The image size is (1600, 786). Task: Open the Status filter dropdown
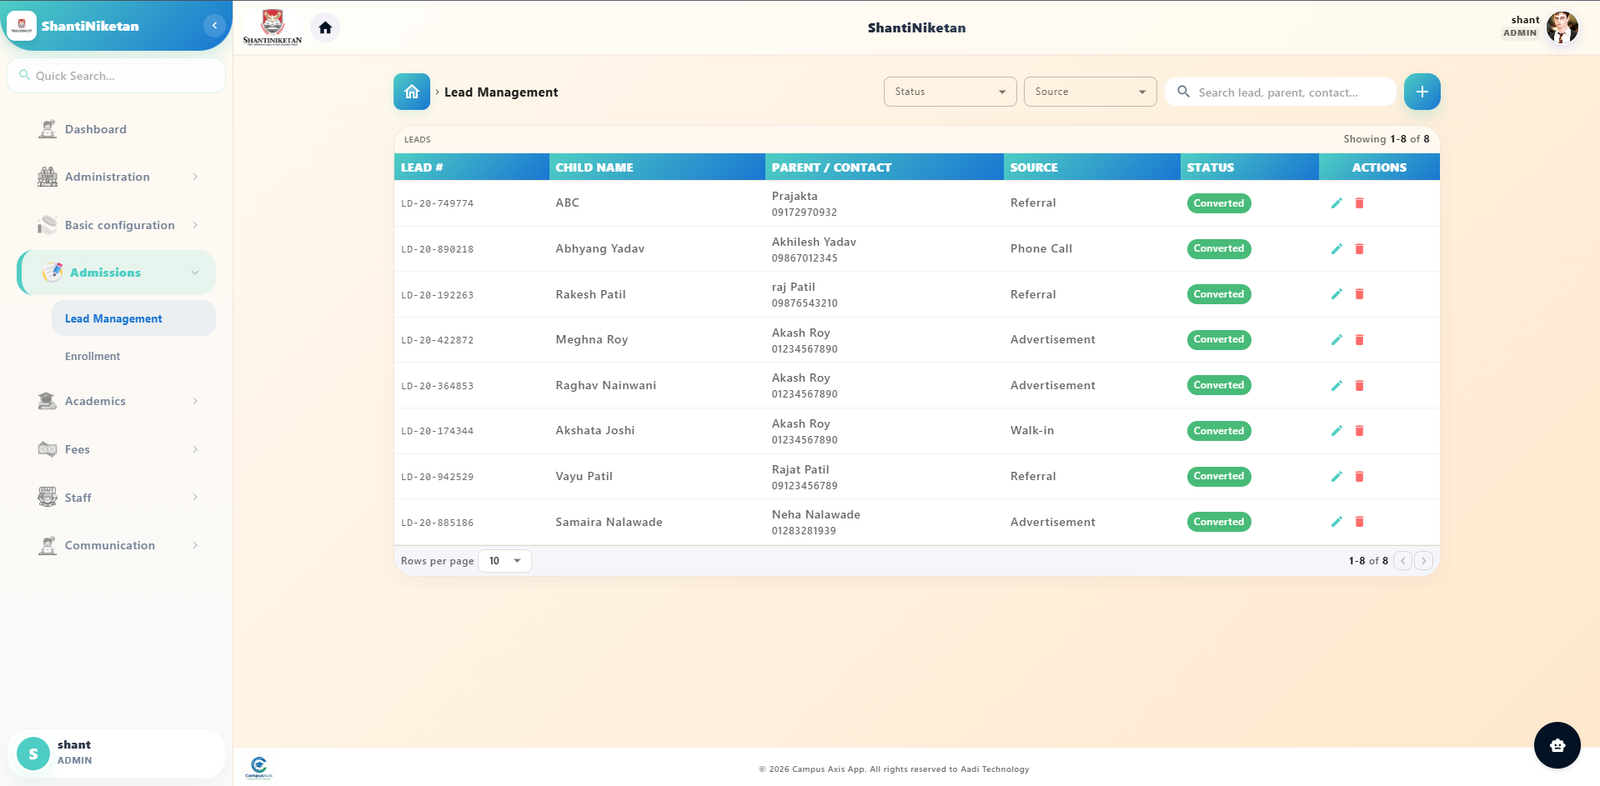(x=950, y=92)
